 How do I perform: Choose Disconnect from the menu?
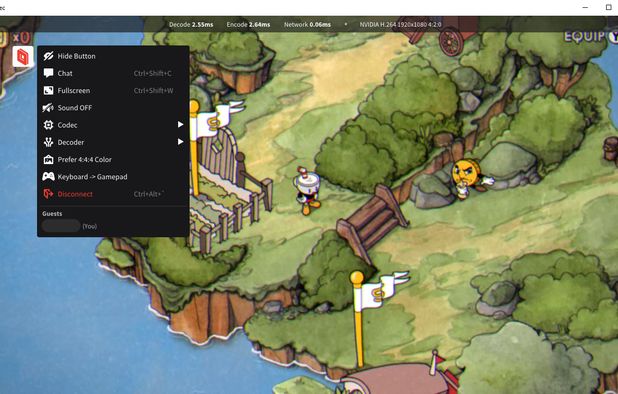113,194
